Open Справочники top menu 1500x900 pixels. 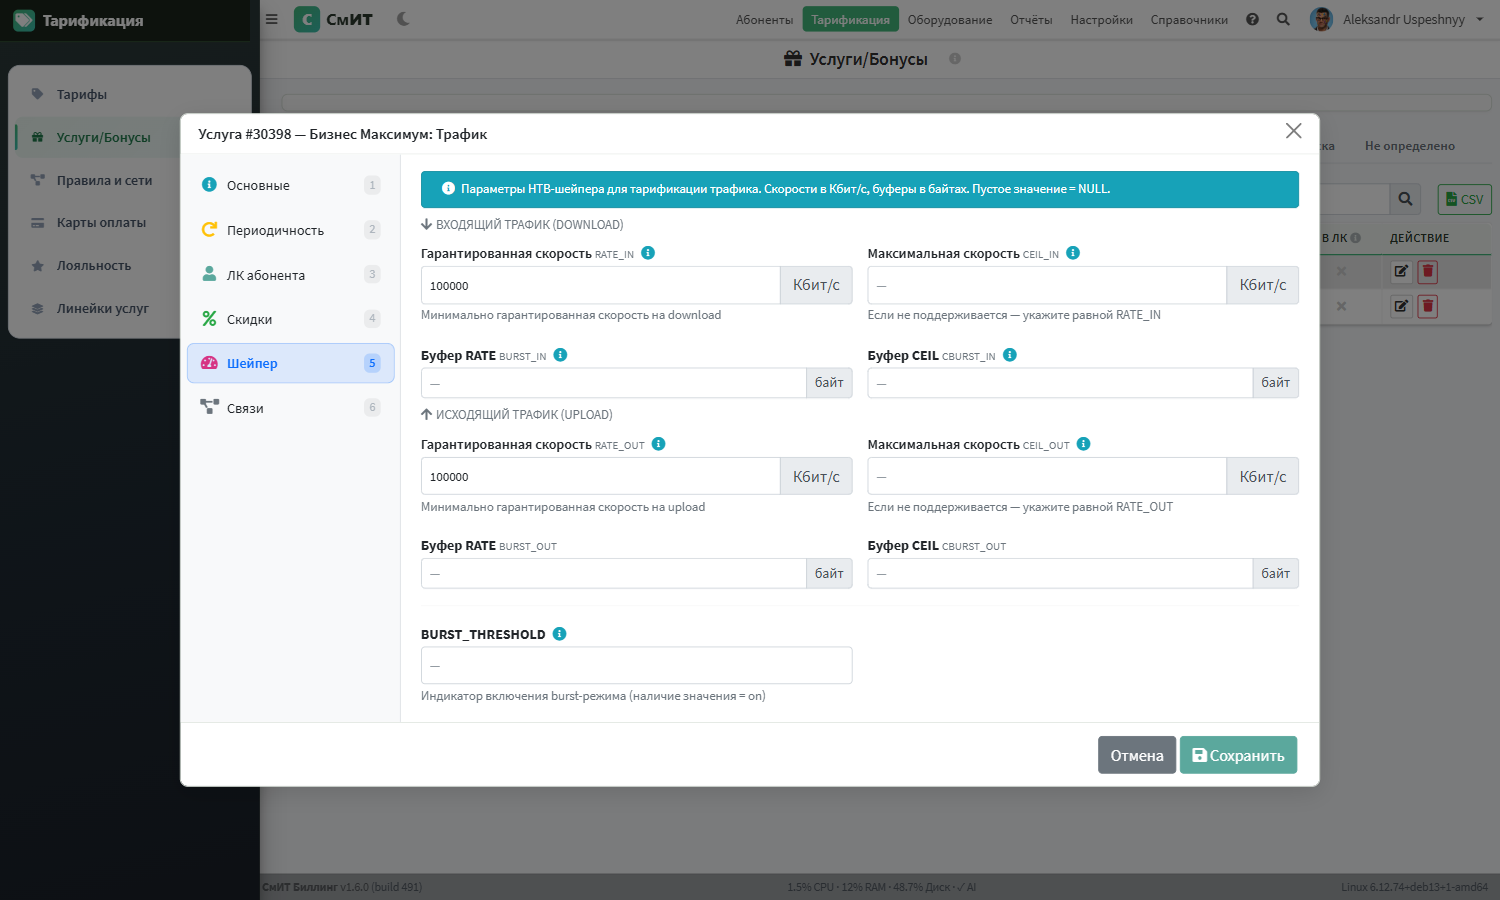tap(1189, 20)
